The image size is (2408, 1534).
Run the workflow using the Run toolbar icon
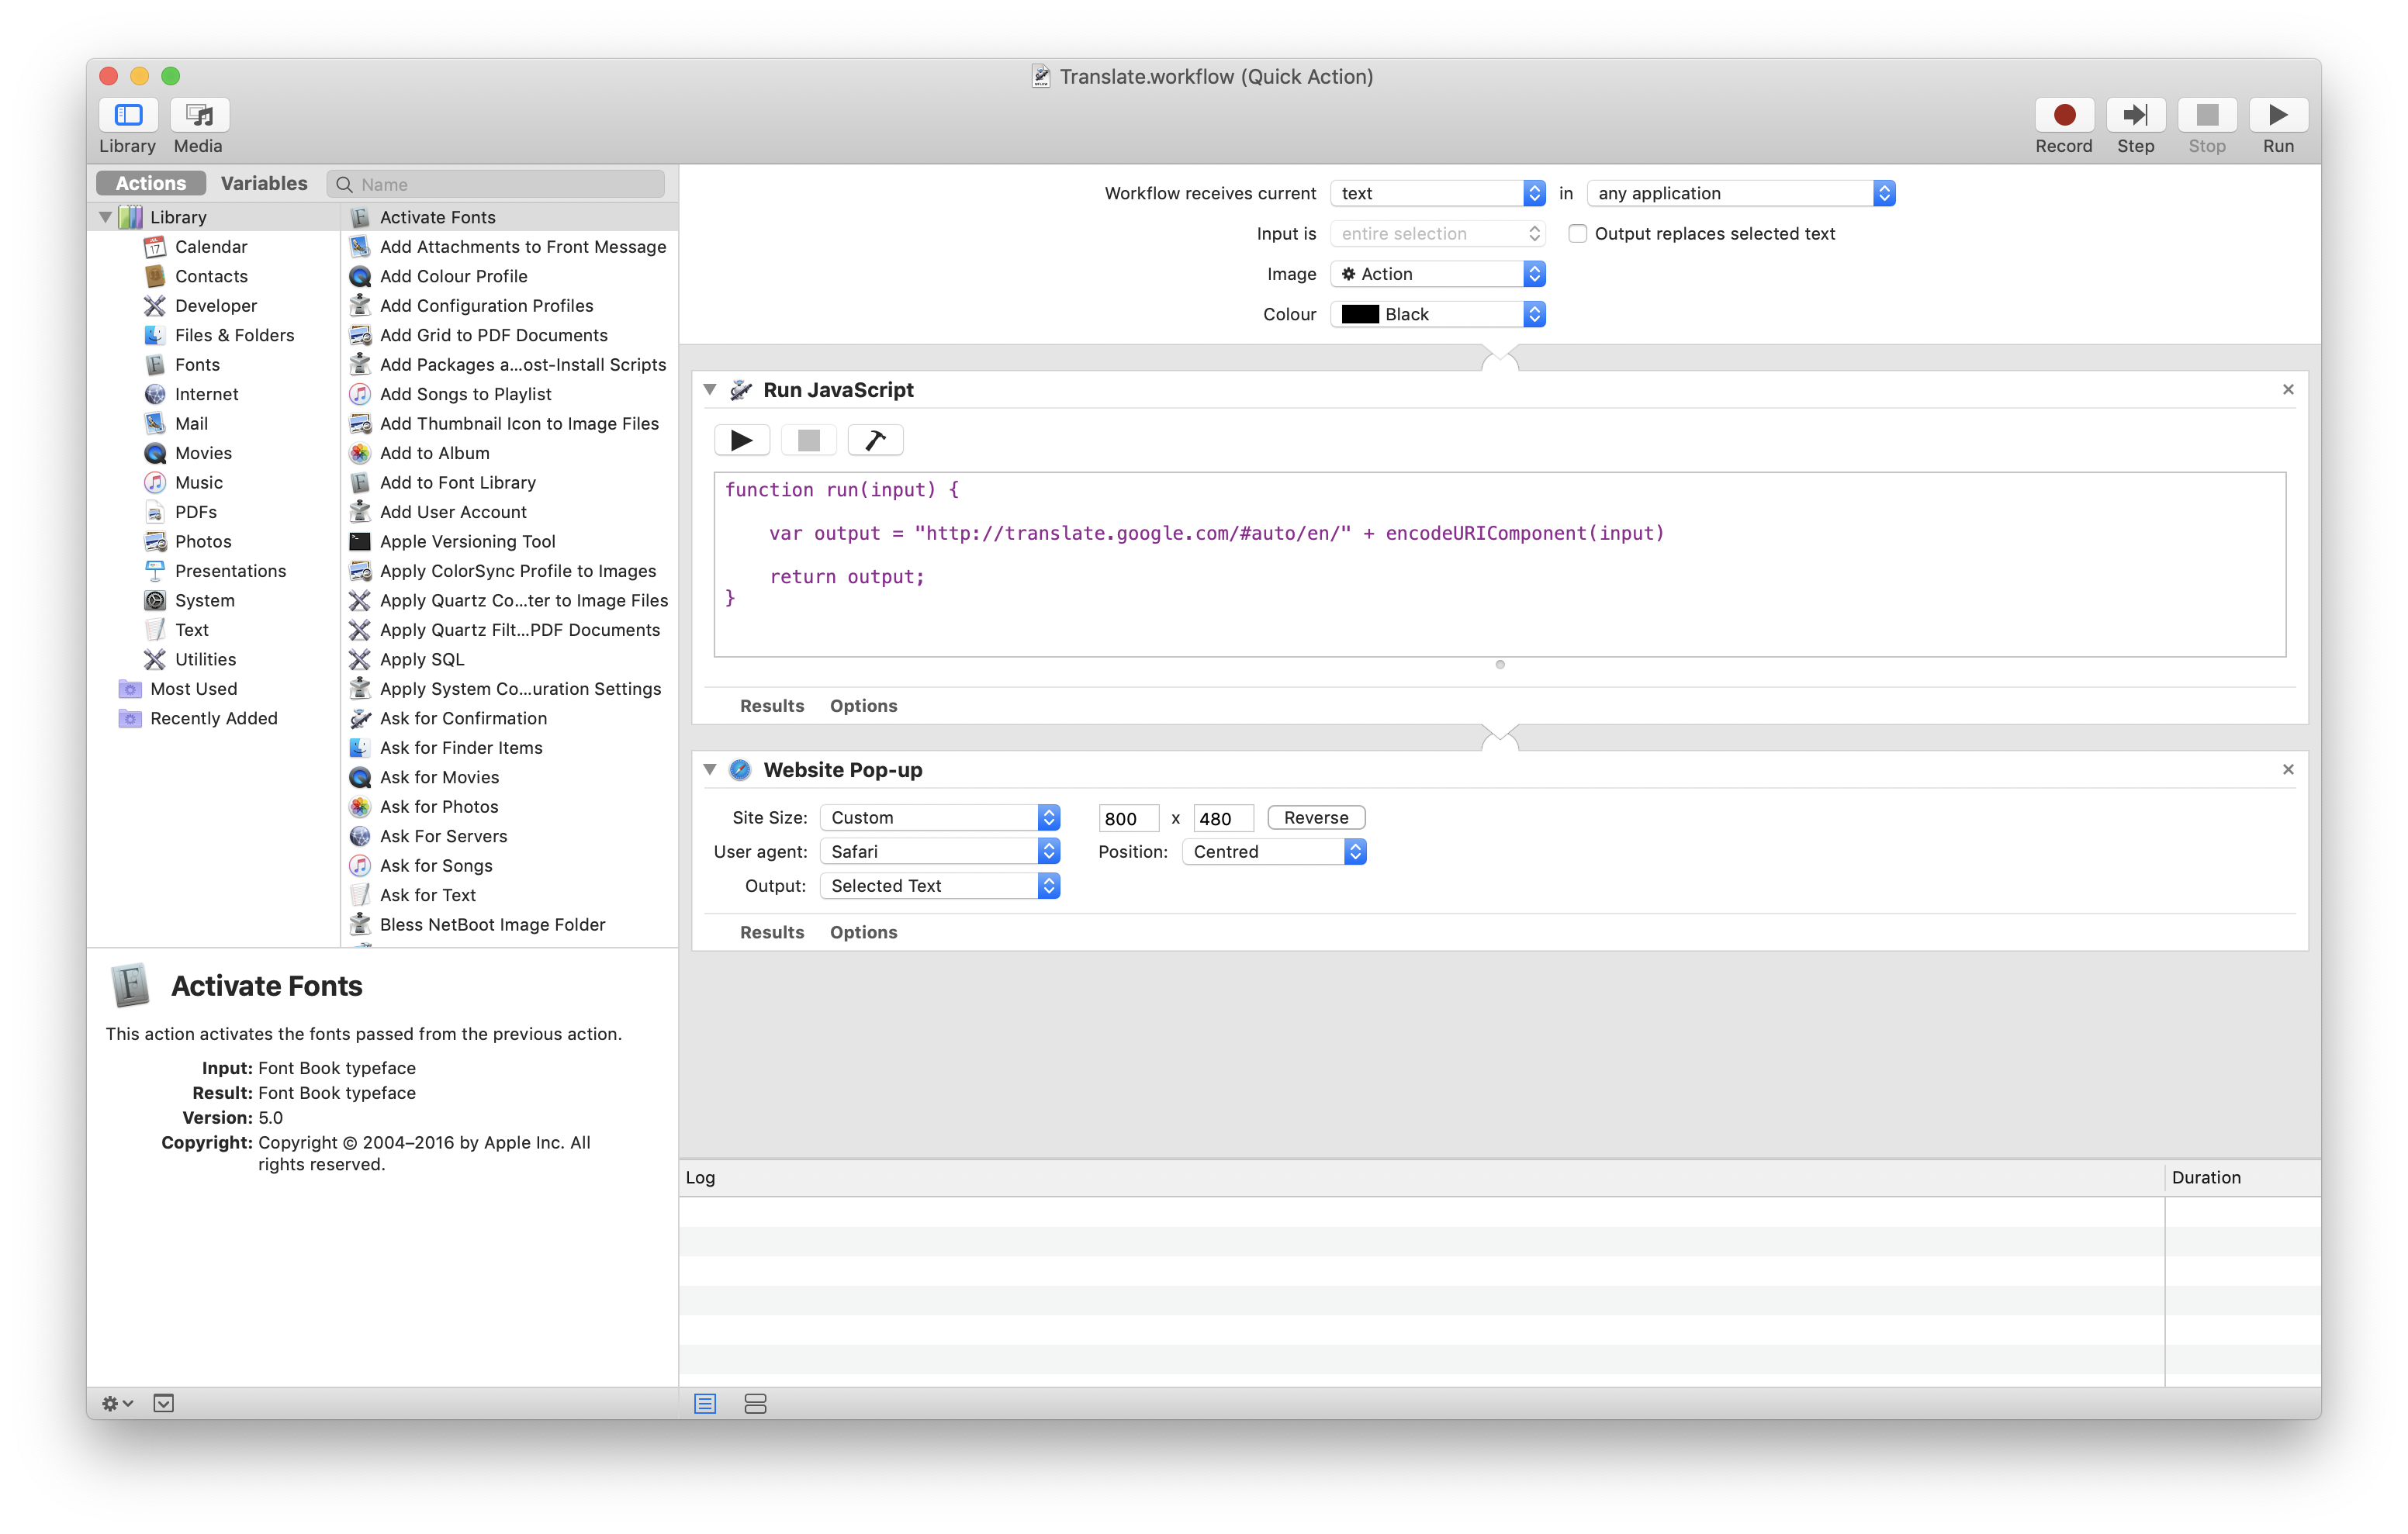click(x=2278, y=114)
